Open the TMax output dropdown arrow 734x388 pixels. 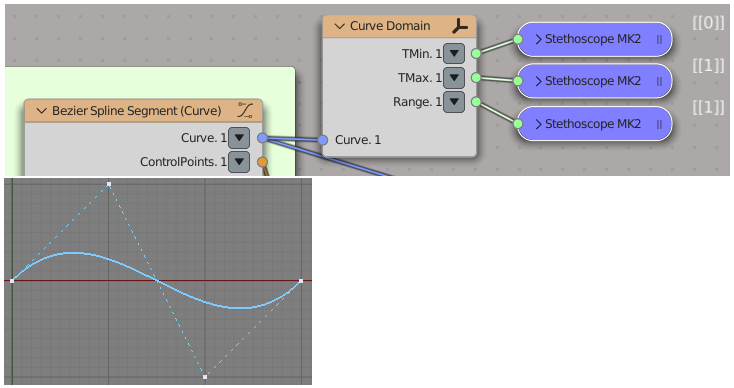[x=454, y=78]
